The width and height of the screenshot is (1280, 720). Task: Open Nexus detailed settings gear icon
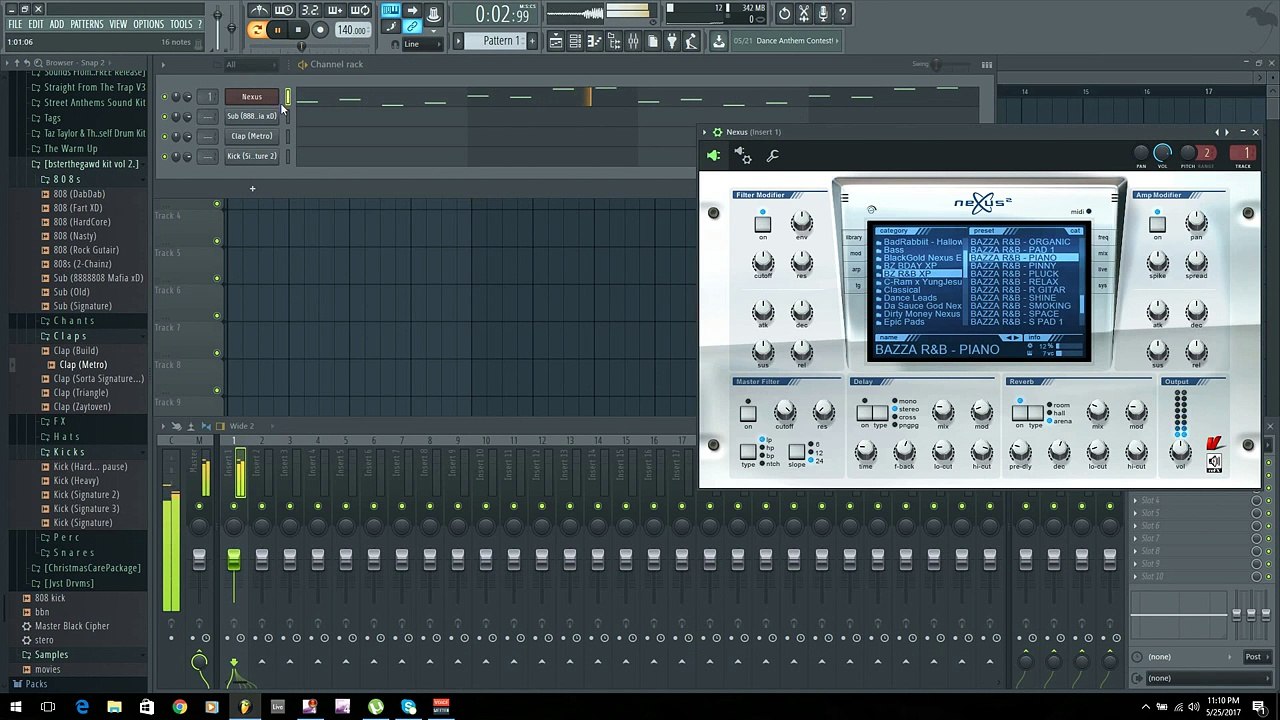(x=742, y=155)
